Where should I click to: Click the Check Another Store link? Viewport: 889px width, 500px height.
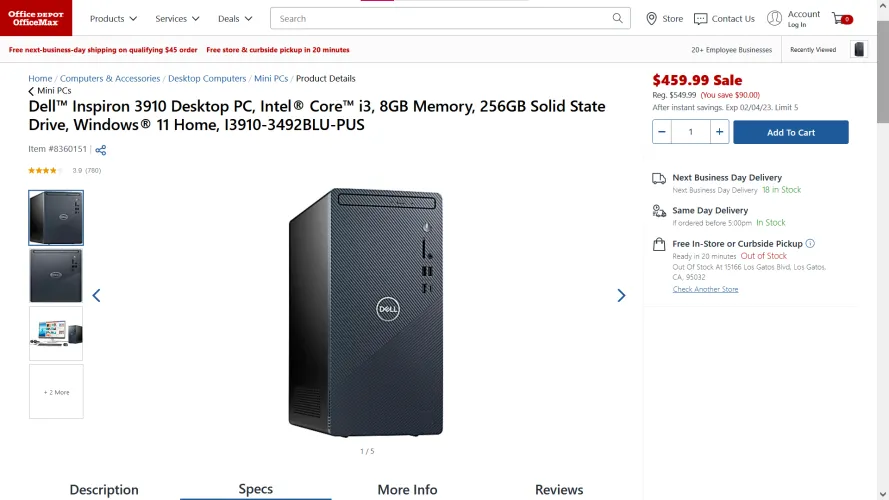(x=705, y=289)
